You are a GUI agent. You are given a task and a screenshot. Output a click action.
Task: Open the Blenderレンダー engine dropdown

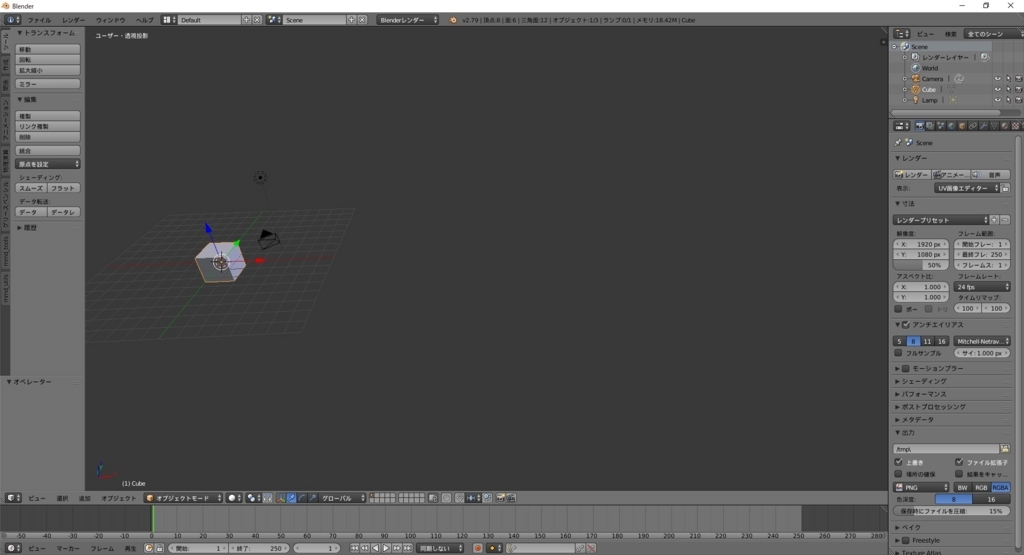coord(408,20)
